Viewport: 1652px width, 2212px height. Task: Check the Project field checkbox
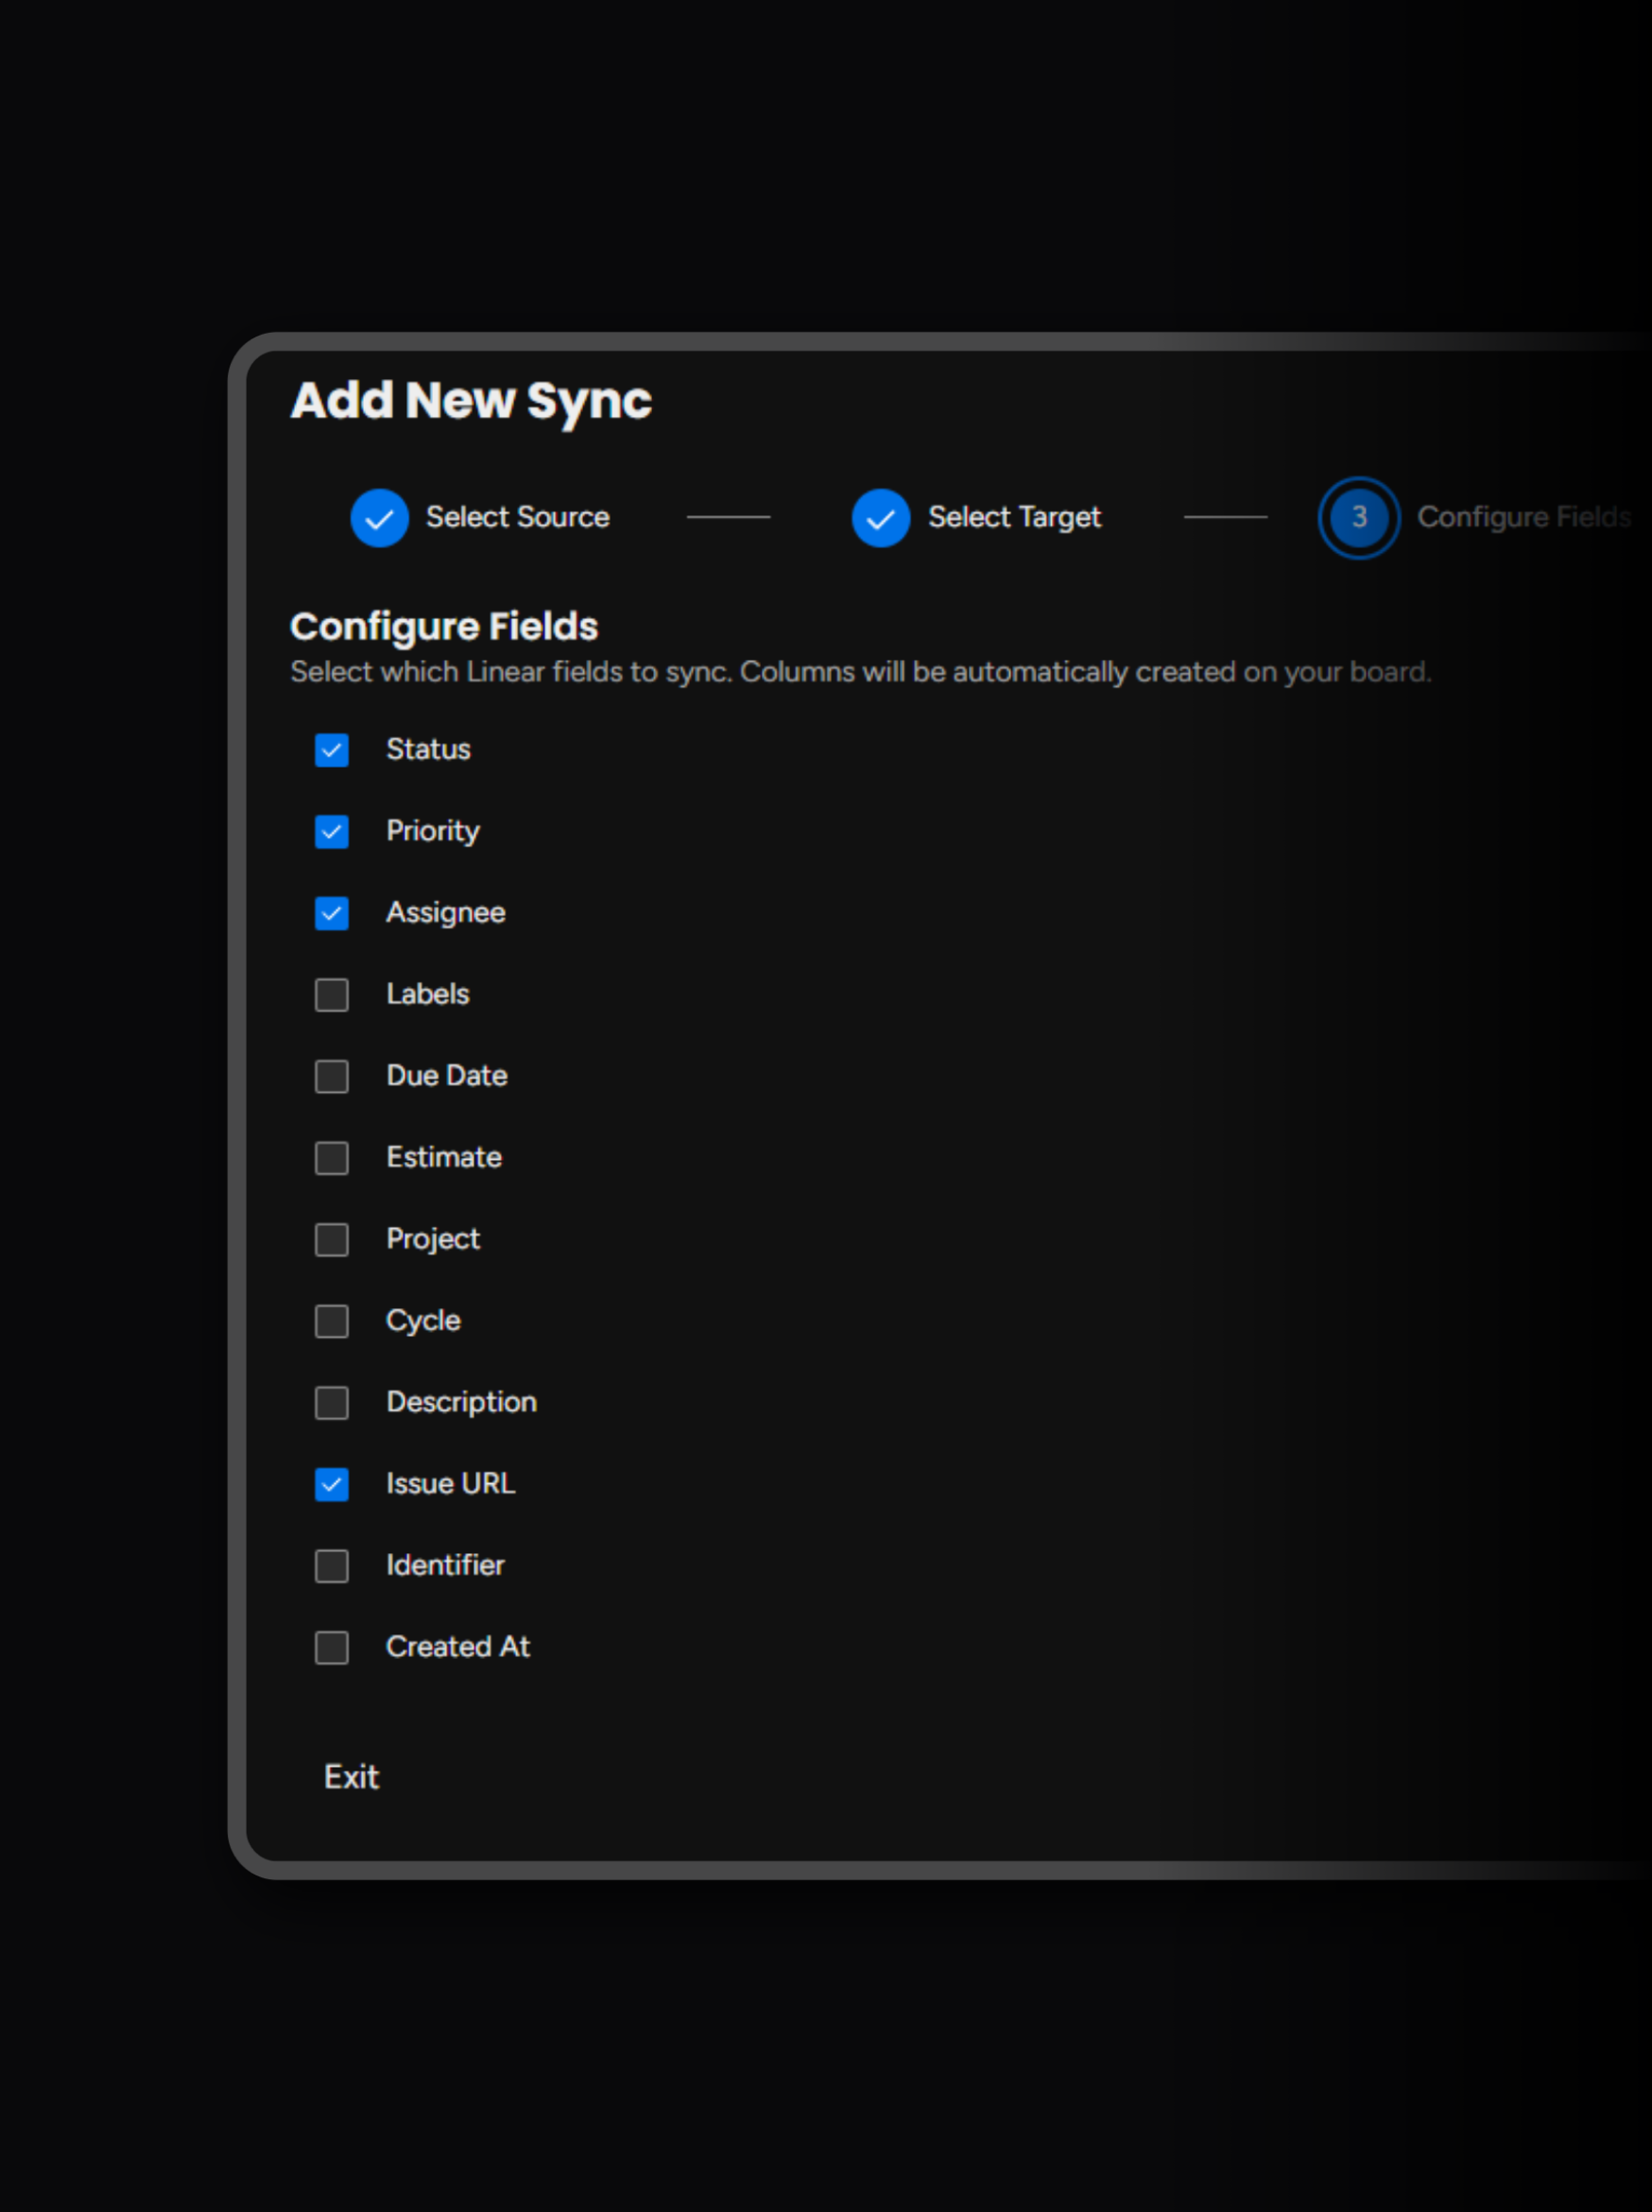pyautogui.click(x=331, y=1239)
